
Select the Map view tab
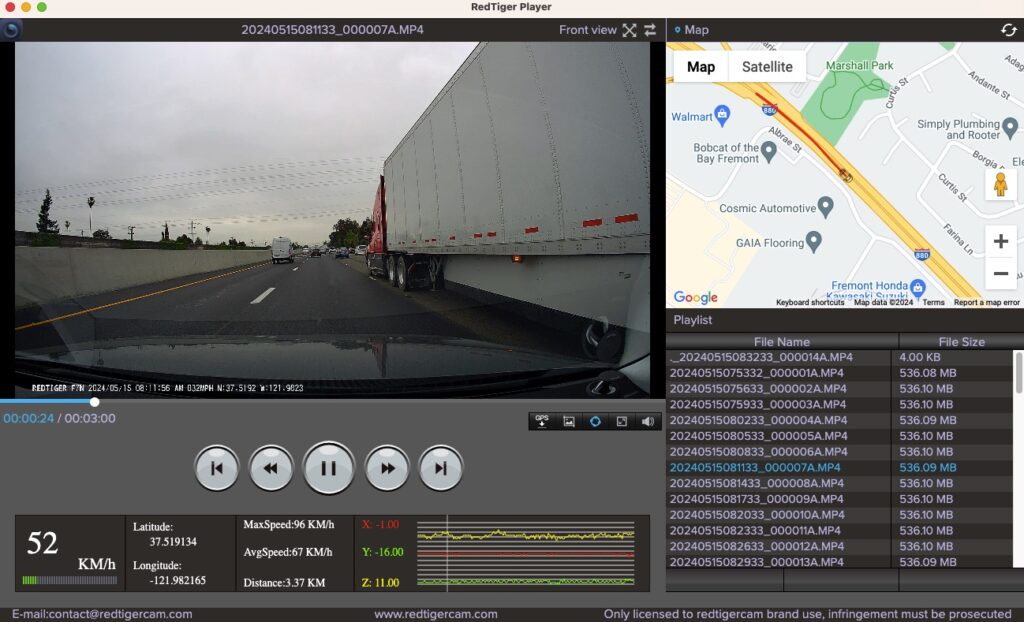point(701,67)
